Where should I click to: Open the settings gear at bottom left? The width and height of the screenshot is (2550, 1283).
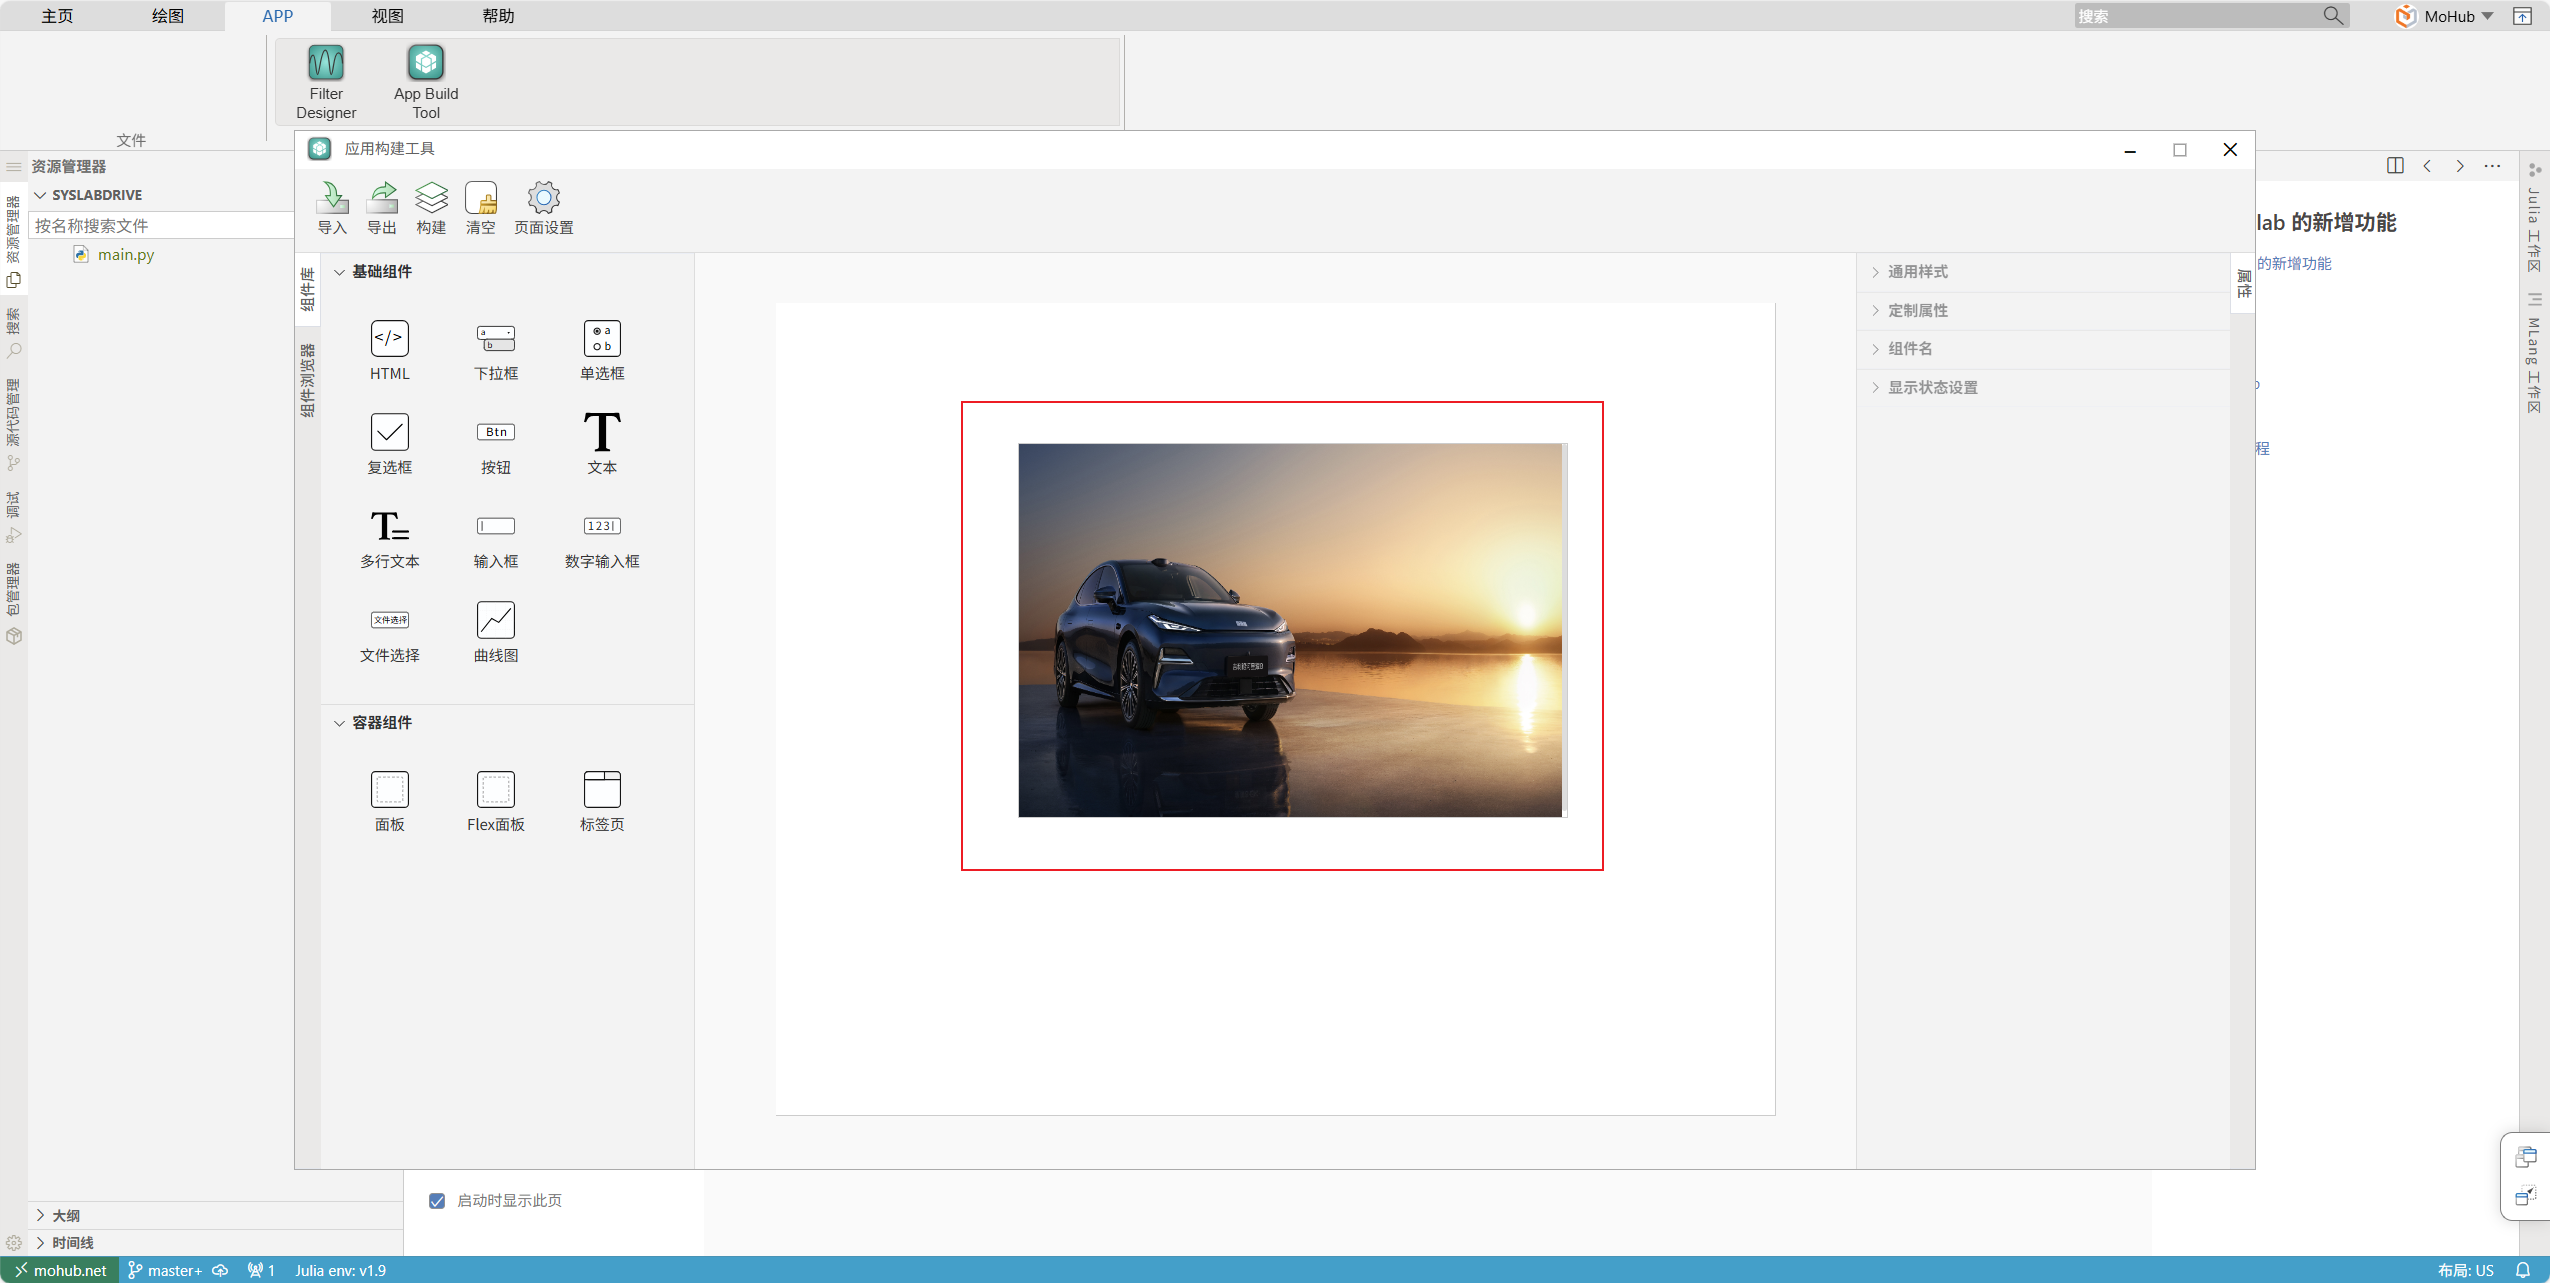coord(14,1243)
